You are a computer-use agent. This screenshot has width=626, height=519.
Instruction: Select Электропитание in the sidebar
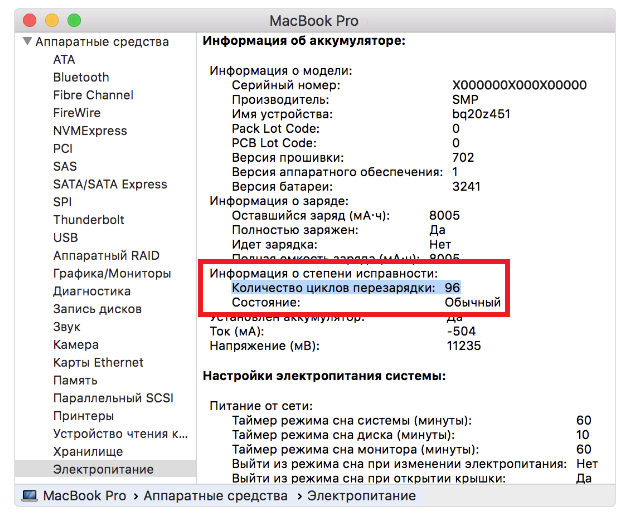[103, 469]
